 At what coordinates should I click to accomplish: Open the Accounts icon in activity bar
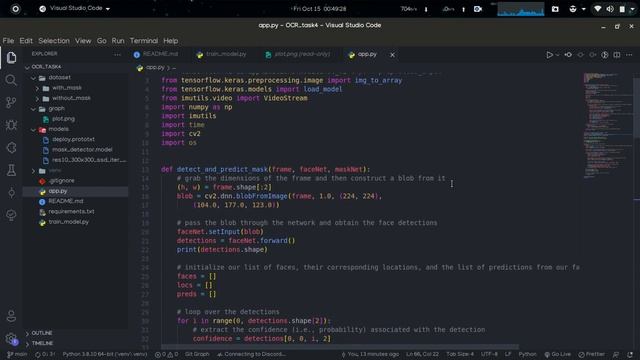click(11, 316)
